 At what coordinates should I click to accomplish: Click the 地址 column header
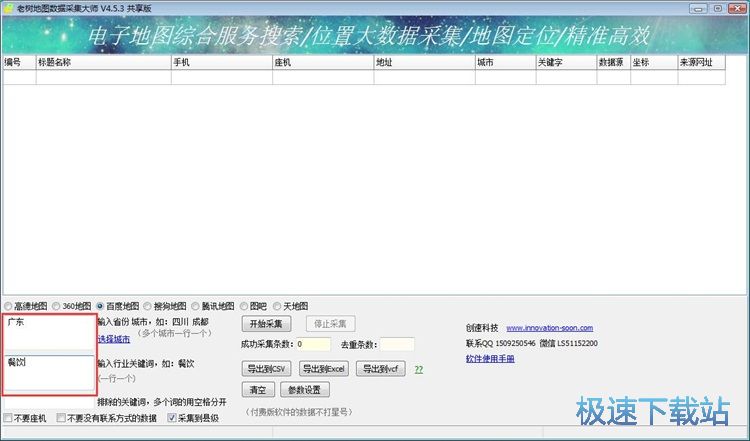click(425, 62)
